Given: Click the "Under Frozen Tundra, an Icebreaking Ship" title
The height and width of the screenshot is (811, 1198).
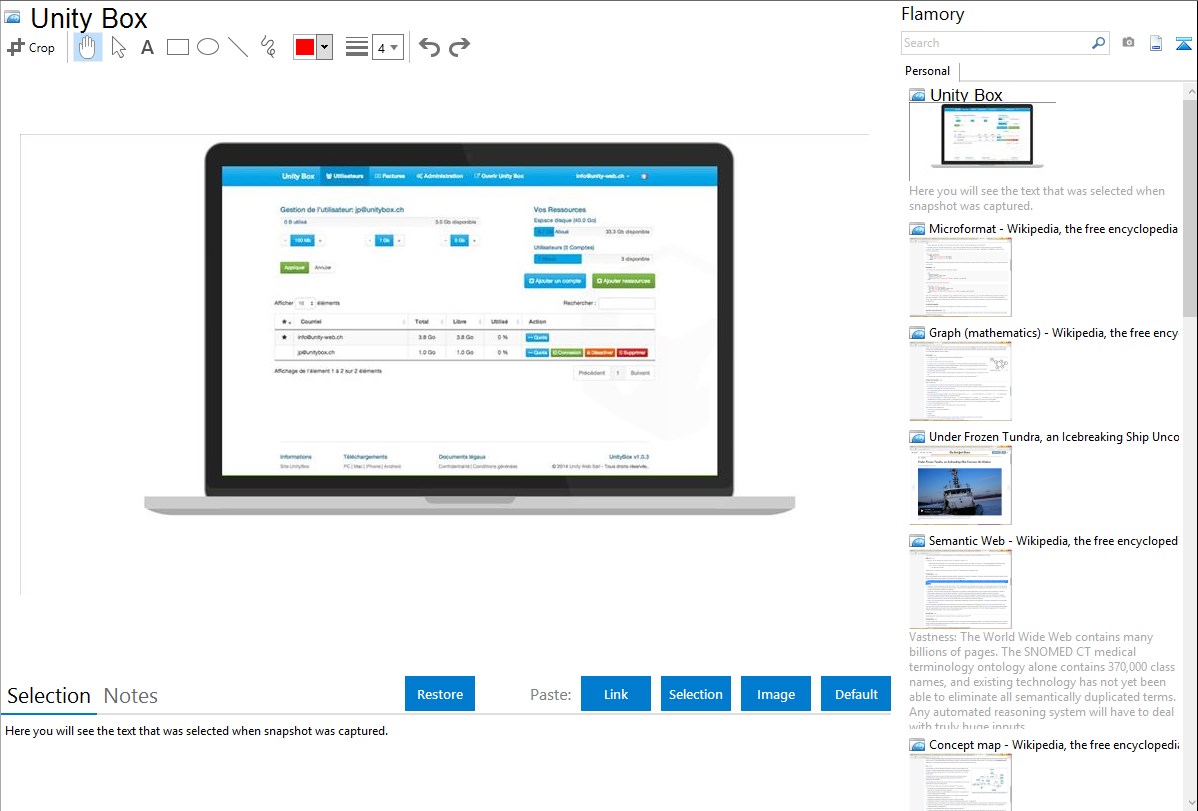Looking at the screenshot, I should [x=1054, y=437].
